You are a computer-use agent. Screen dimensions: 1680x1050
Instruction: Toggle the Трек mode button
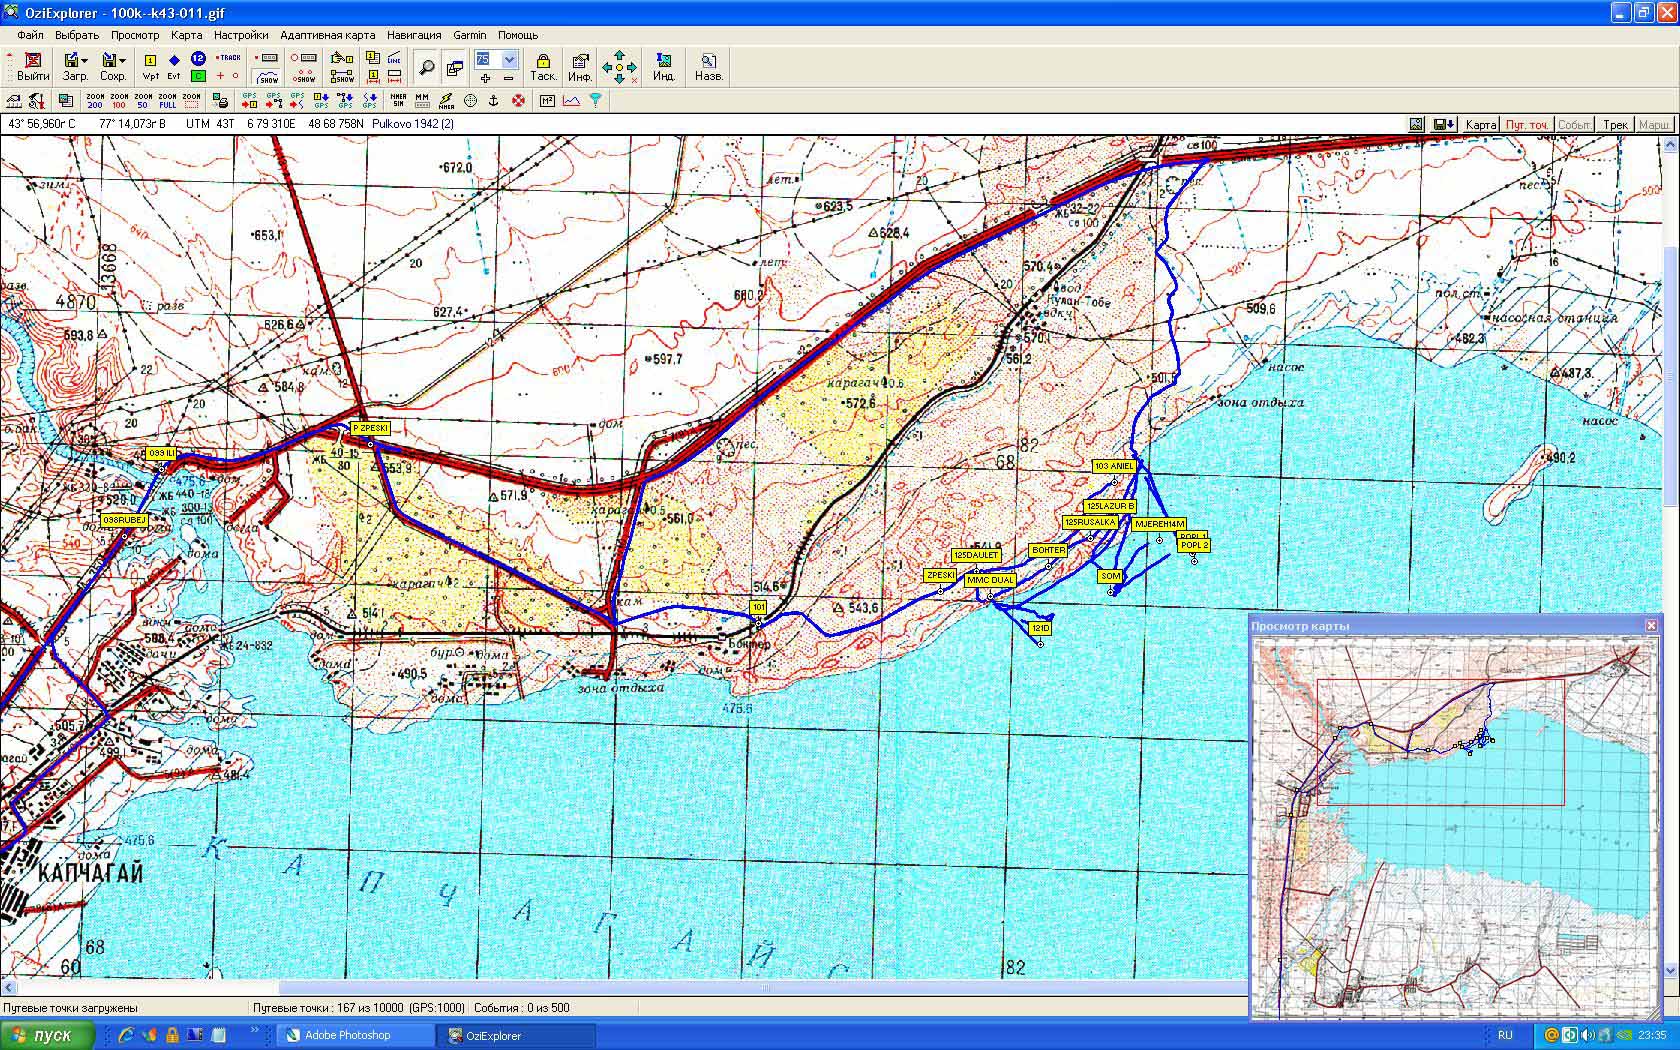pyautogui.click(x=1615, y=125)
